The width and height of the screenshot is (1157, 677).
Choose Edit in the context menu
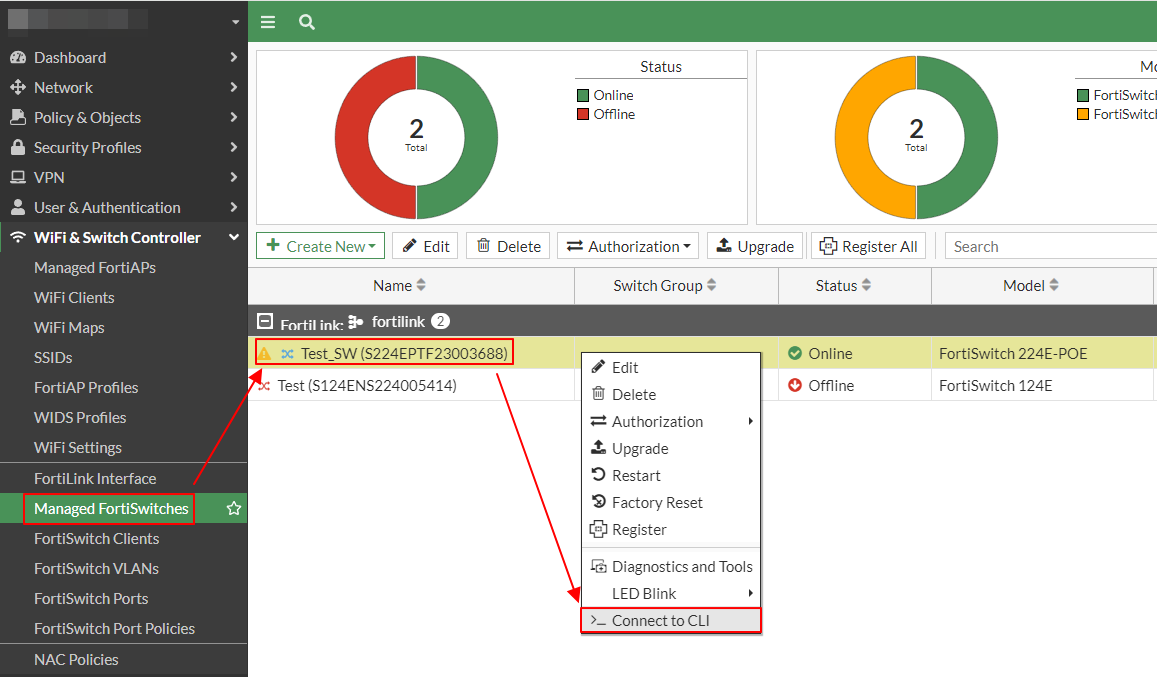tap(671, 368)
